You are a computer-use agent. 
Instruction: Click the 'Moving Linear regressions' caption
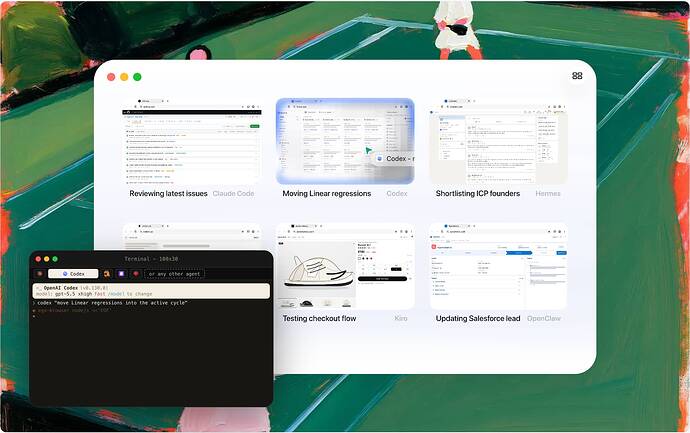coord(327,194)
